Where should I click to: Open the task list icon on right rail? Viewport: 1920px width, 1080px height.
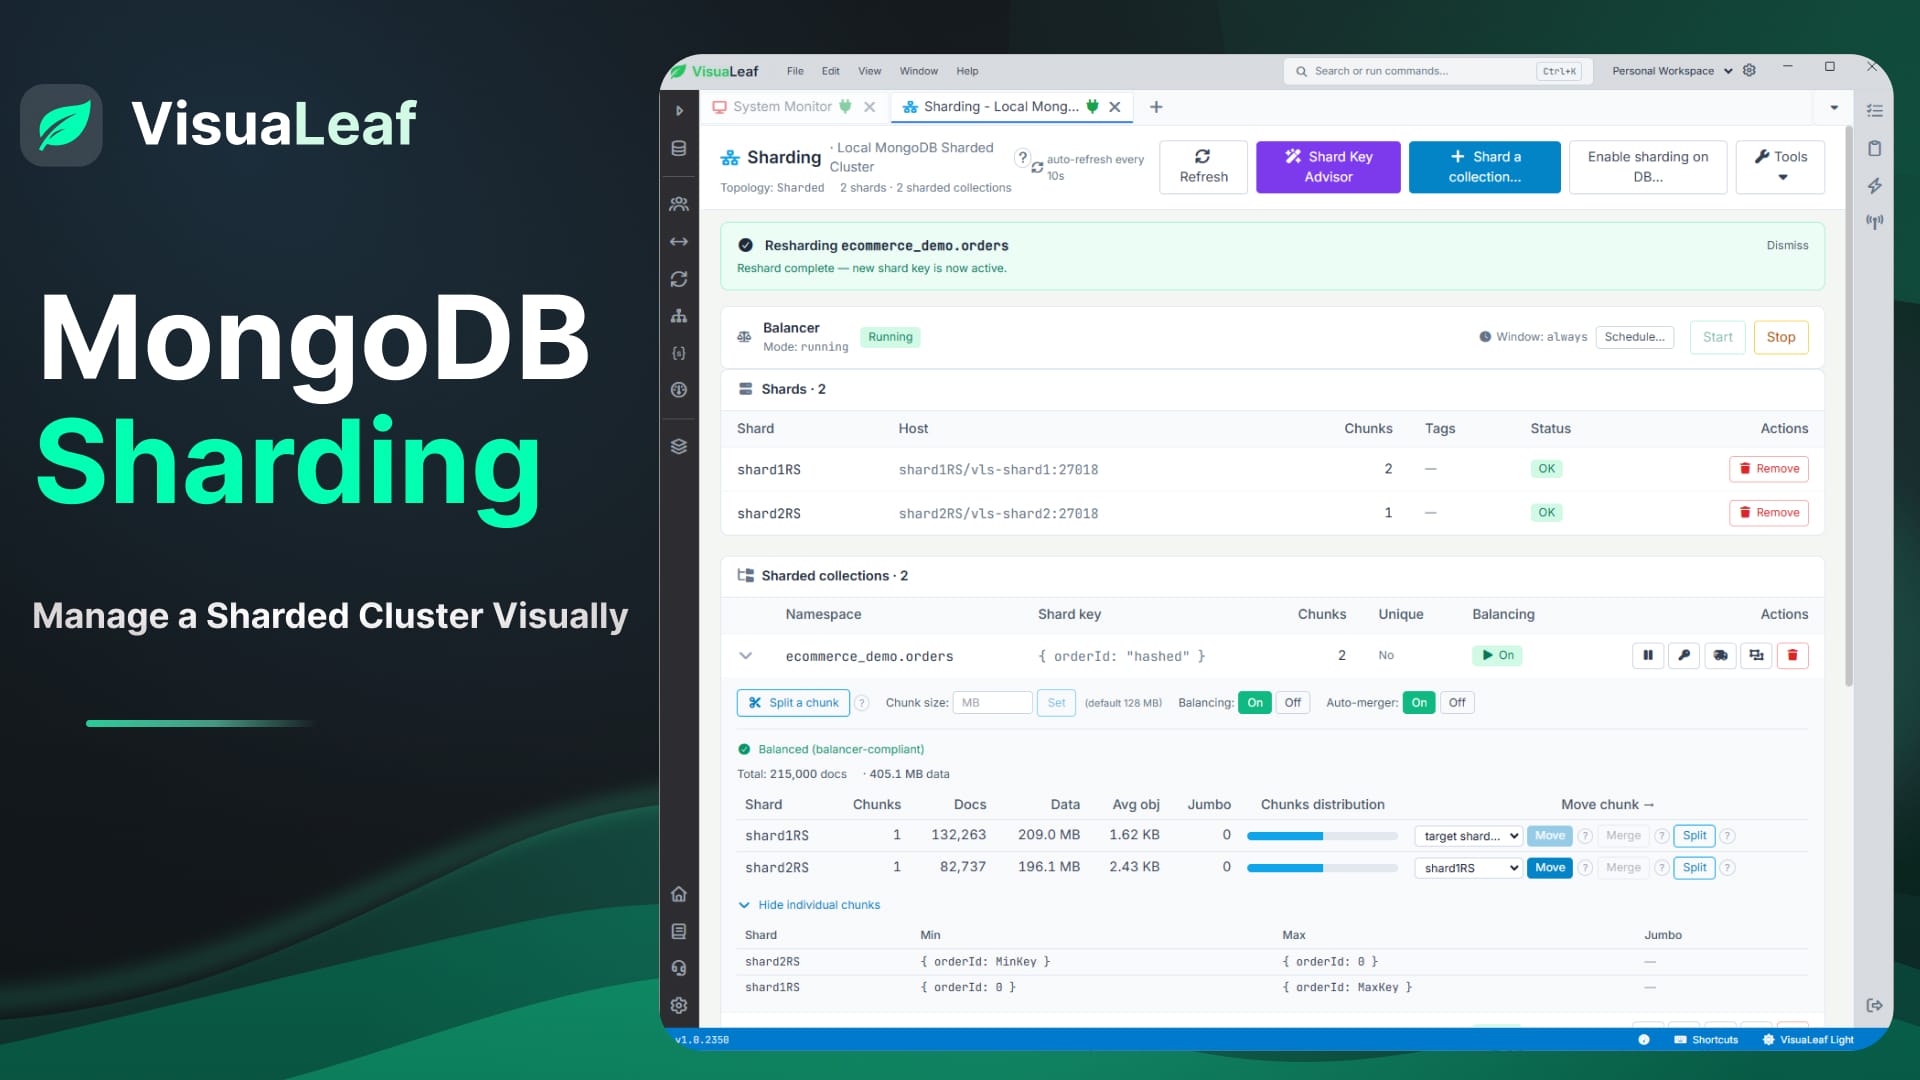[x=1875, y=111]
